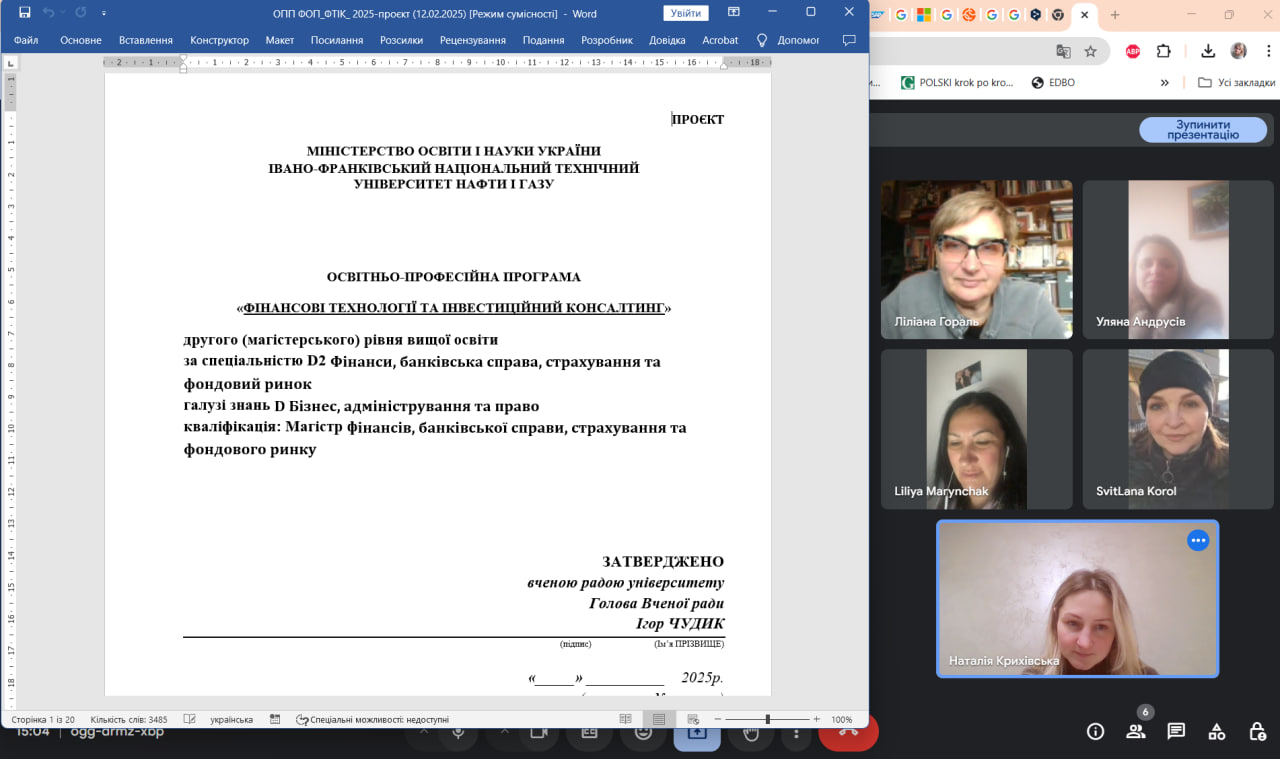This screenshot has width=1280, height=759.
Task: Switch Word to Web Layout view
Action: coord(691,719)
